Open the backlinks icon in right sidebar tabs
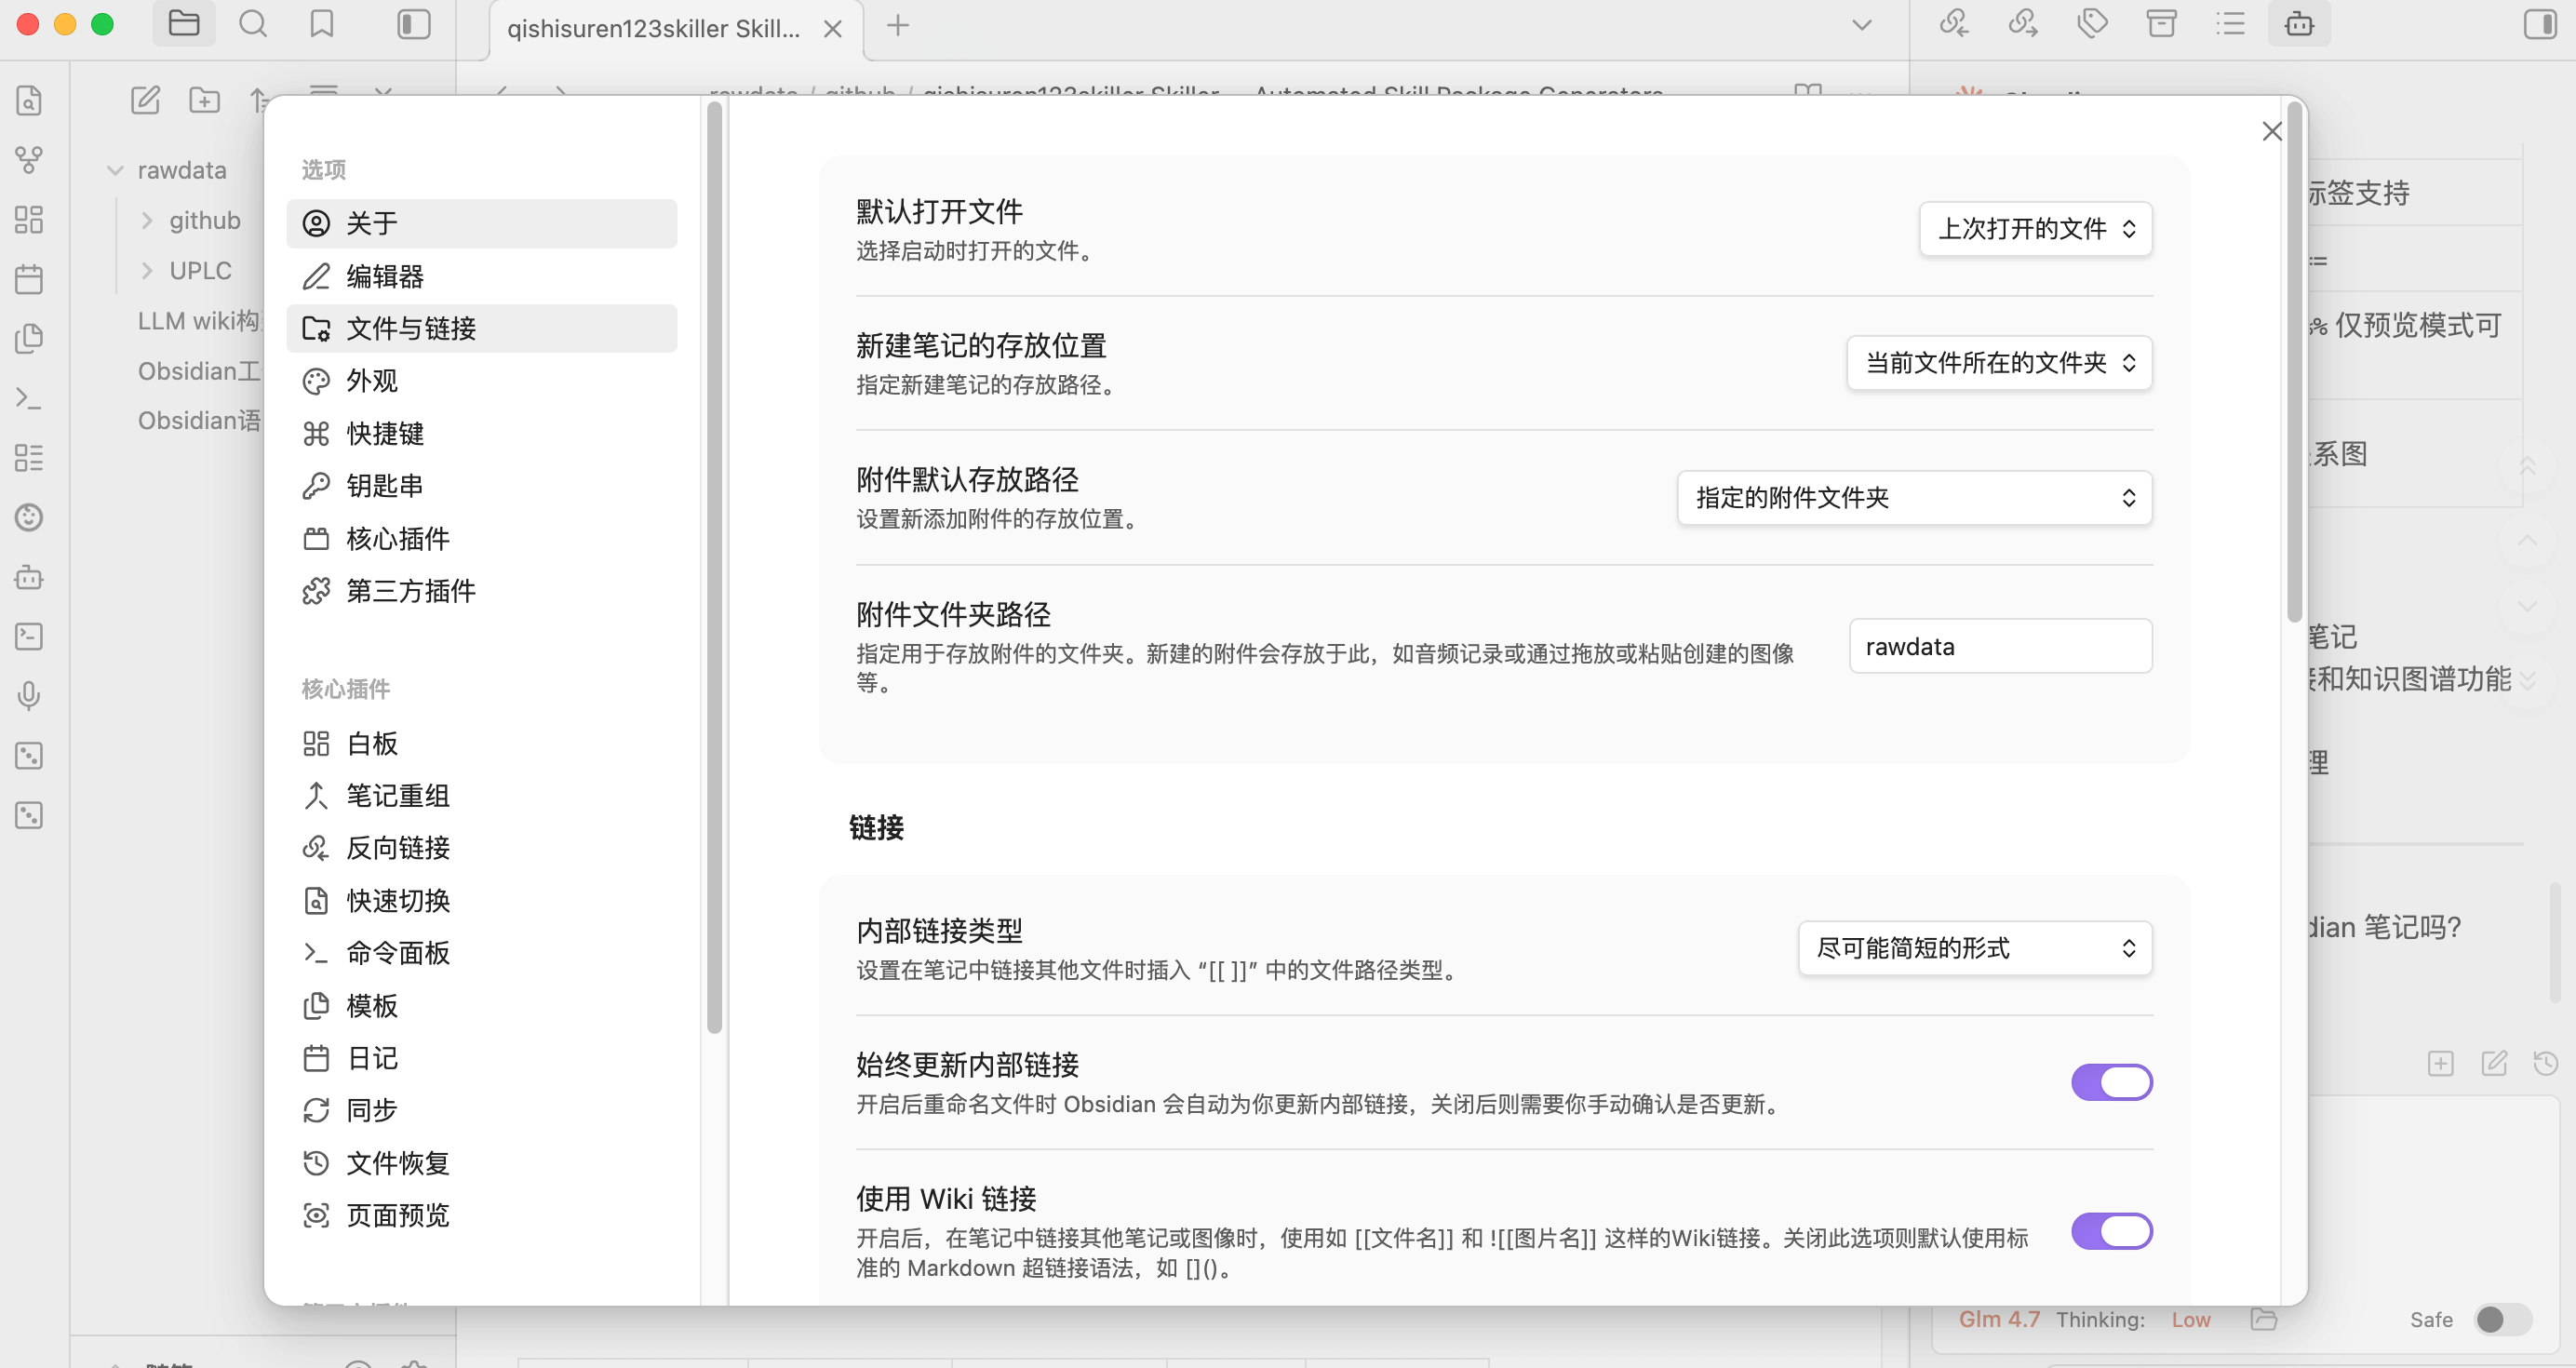Image resolution: width=2576 pixels, height=1368 pixels. tap(1953, 24)
